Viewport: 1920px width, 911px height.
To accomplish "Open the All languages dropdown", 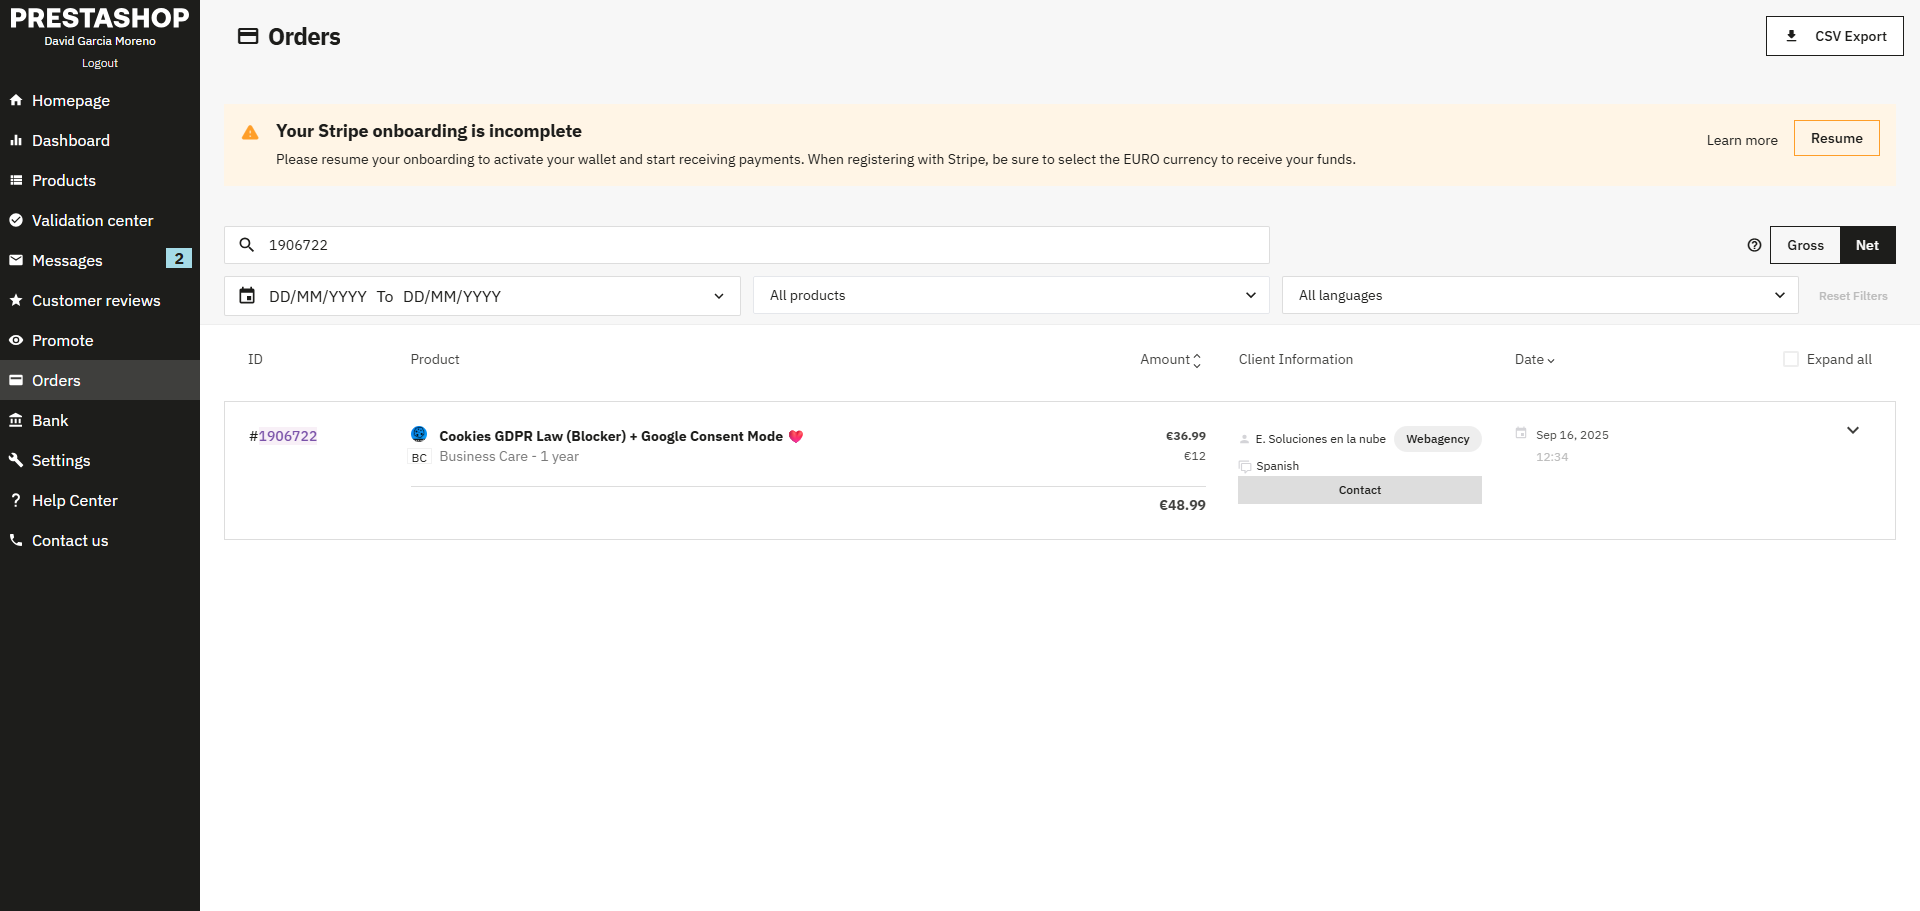I will (1540, 296).
